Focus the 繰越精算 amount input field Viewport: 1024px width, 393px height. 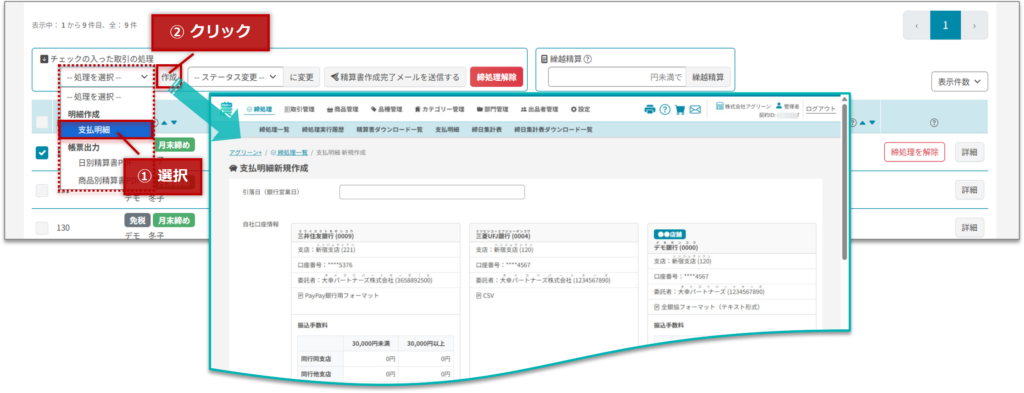click(616, 77)
